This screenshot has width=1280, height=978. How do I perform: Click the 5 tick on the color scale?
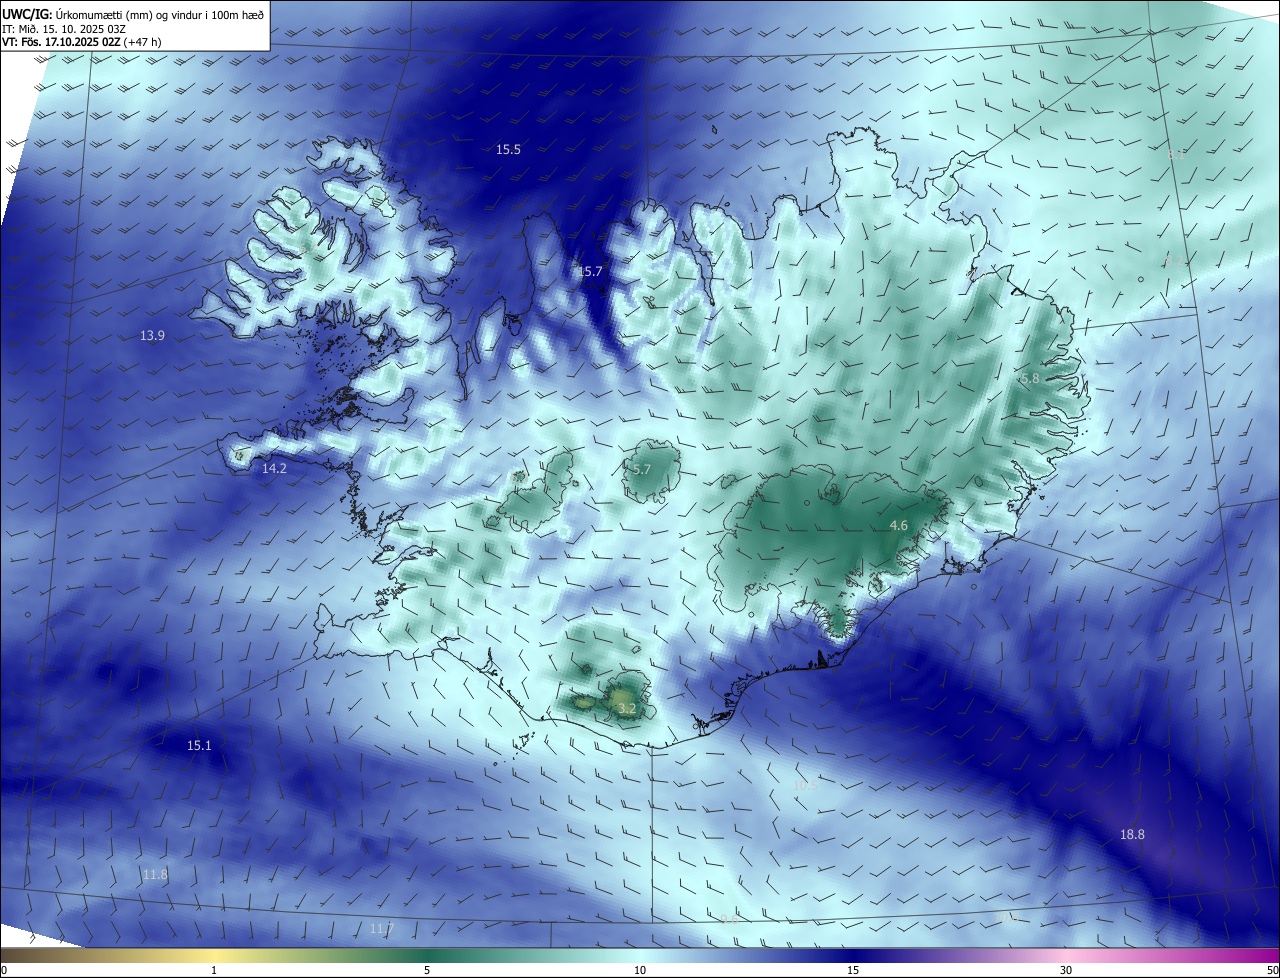[x=427, y=970]
